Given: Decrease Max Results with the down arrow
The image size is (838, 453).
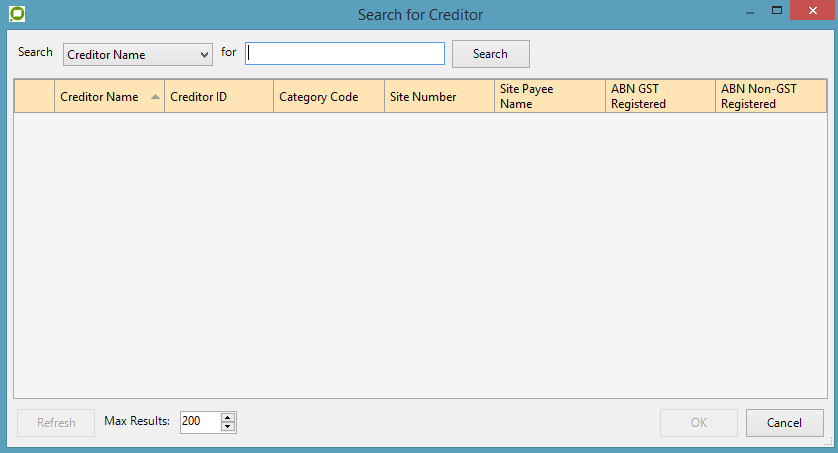Looking at the screenshot, I should (228, 427).
